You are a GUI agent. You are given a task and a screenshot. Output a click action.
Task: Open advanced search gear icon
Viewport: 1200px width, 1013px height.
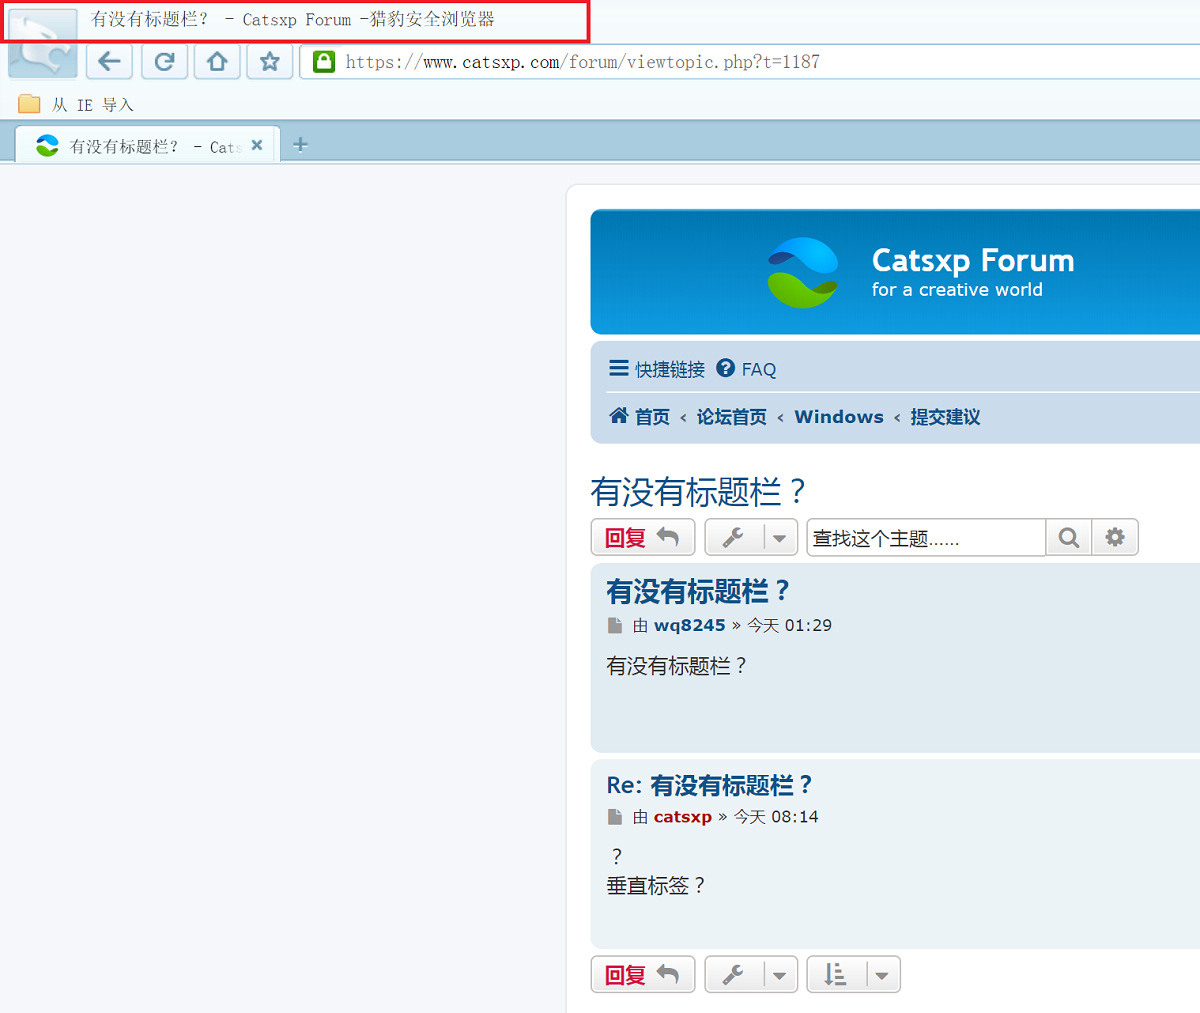(1115, 538)
